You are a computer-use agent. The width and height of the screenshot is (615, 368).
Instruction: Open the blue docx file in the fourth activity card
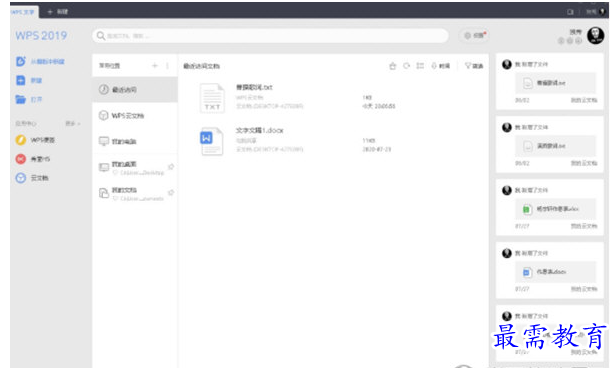(555, 271)
